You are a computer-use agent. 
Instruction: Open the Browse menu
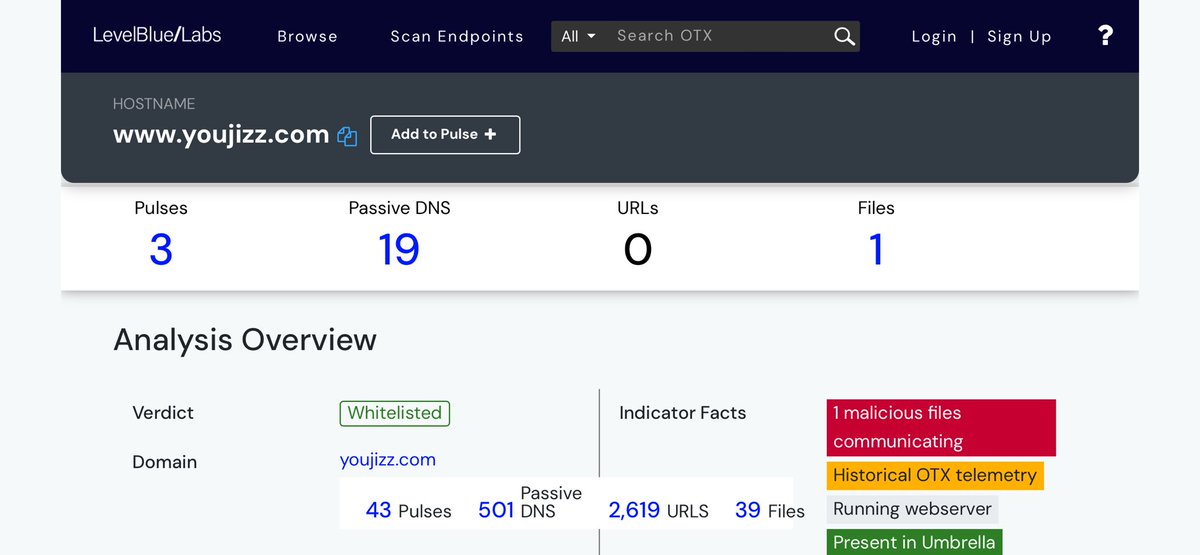pos(307,36)
